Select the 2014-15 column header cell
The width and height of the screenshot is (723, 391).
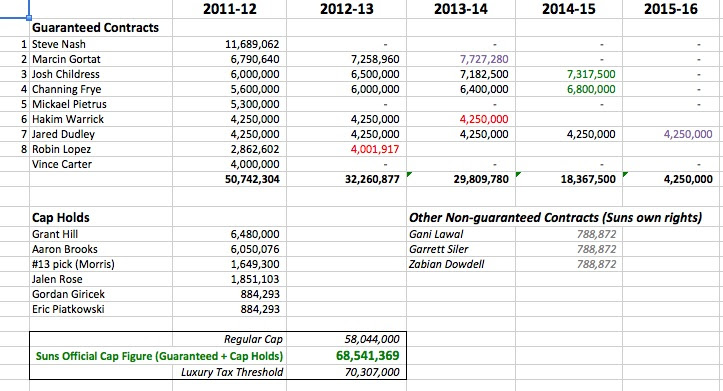click(x=569, y=9)
